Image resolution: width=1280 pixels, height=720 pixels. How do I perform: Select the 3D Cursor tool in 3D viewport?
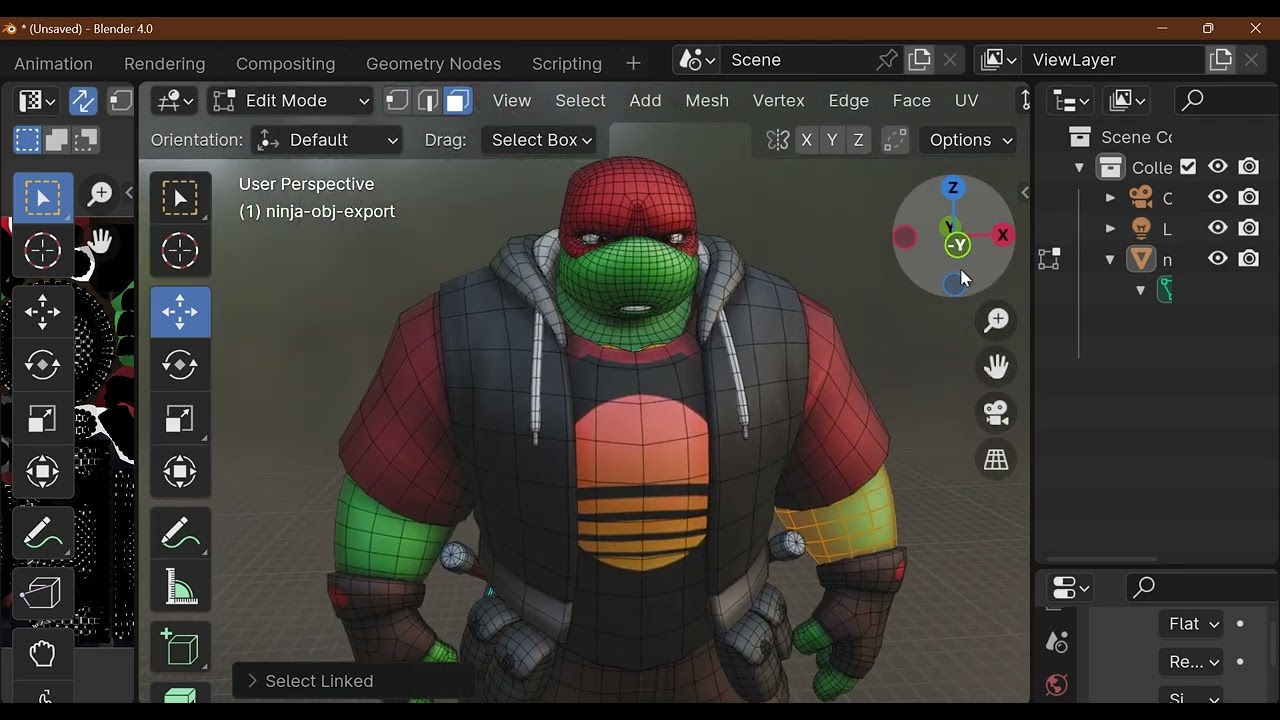[180, 251]
